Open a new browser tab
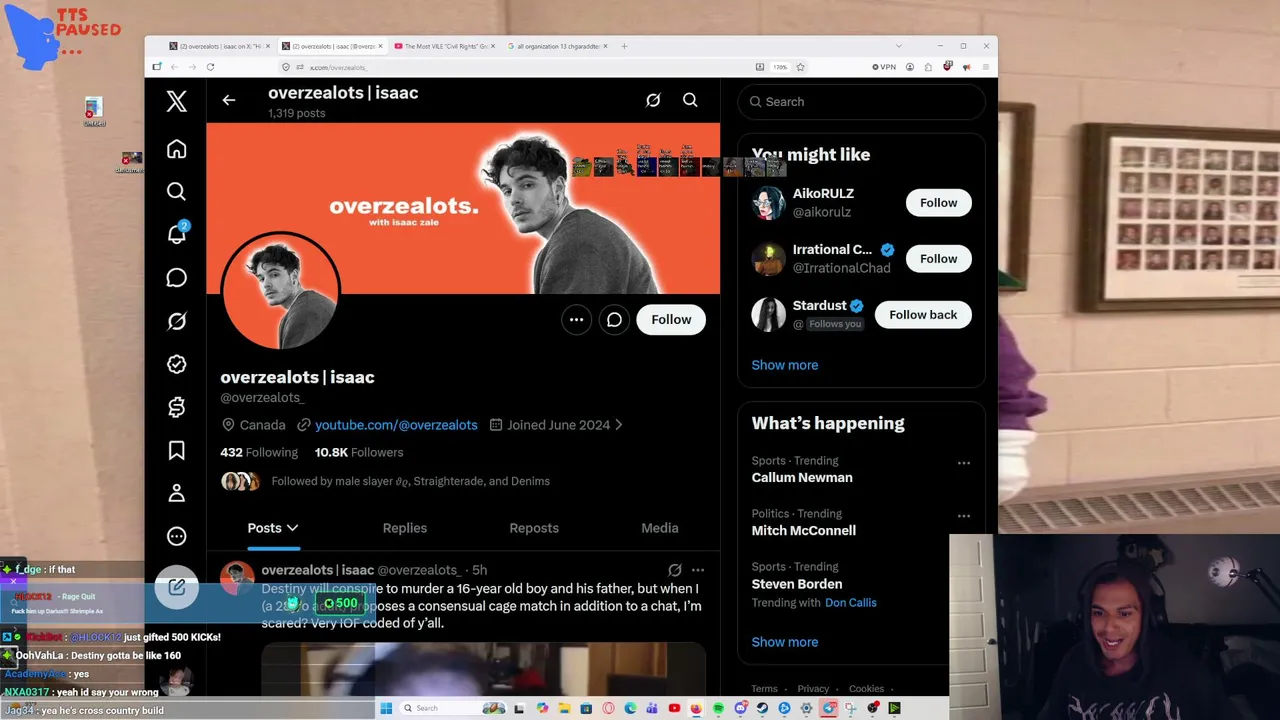This screenshot has width=1280, height=720. click(x=625, y=46)
